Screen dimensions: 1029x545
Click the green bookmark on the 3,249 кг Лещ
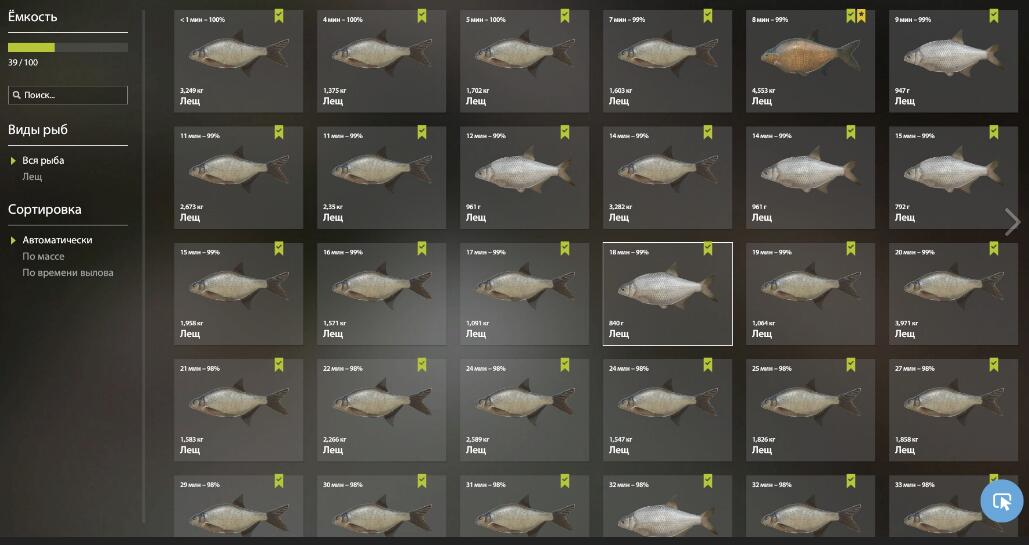[279, 16]
